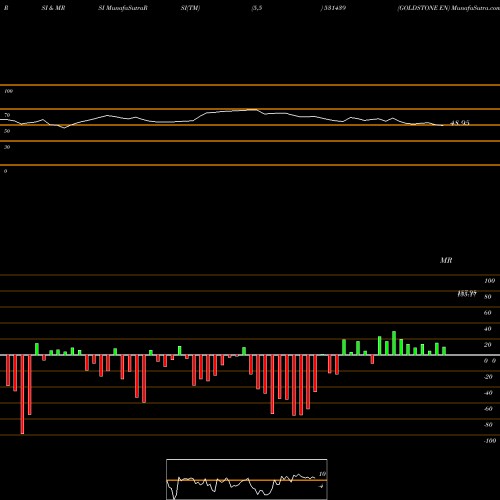Click the tallest green bar in MR histogram
The height and width of the screenshot is (500, 500).
point(394,343)
